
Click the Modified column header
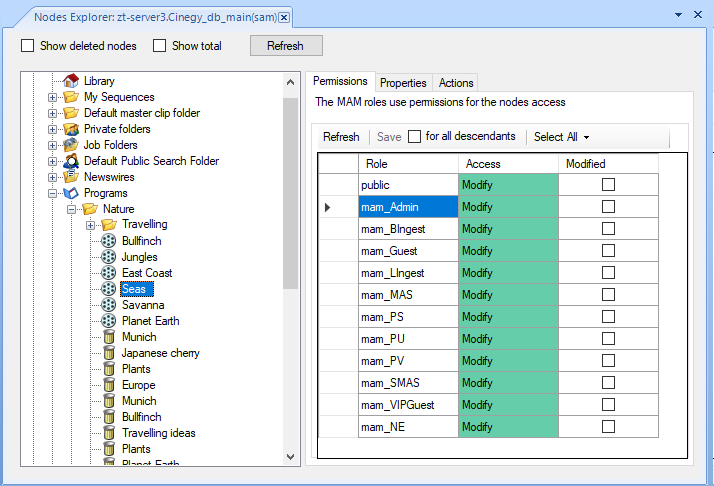[x=608, y=164]
